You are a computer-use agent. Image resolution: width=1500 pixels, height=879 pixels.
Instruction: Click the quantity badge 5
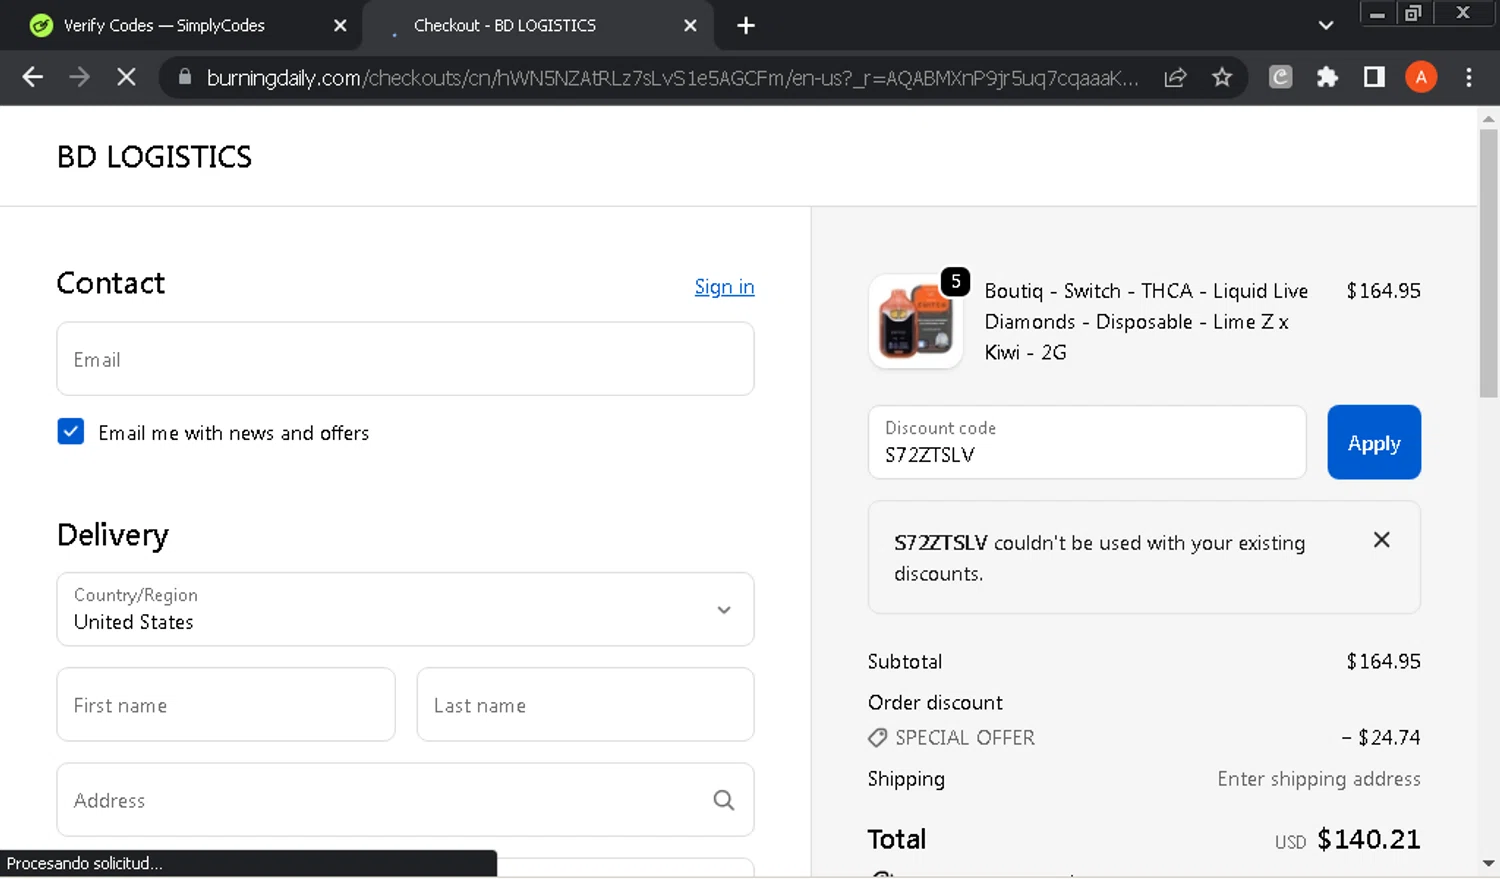956,282
